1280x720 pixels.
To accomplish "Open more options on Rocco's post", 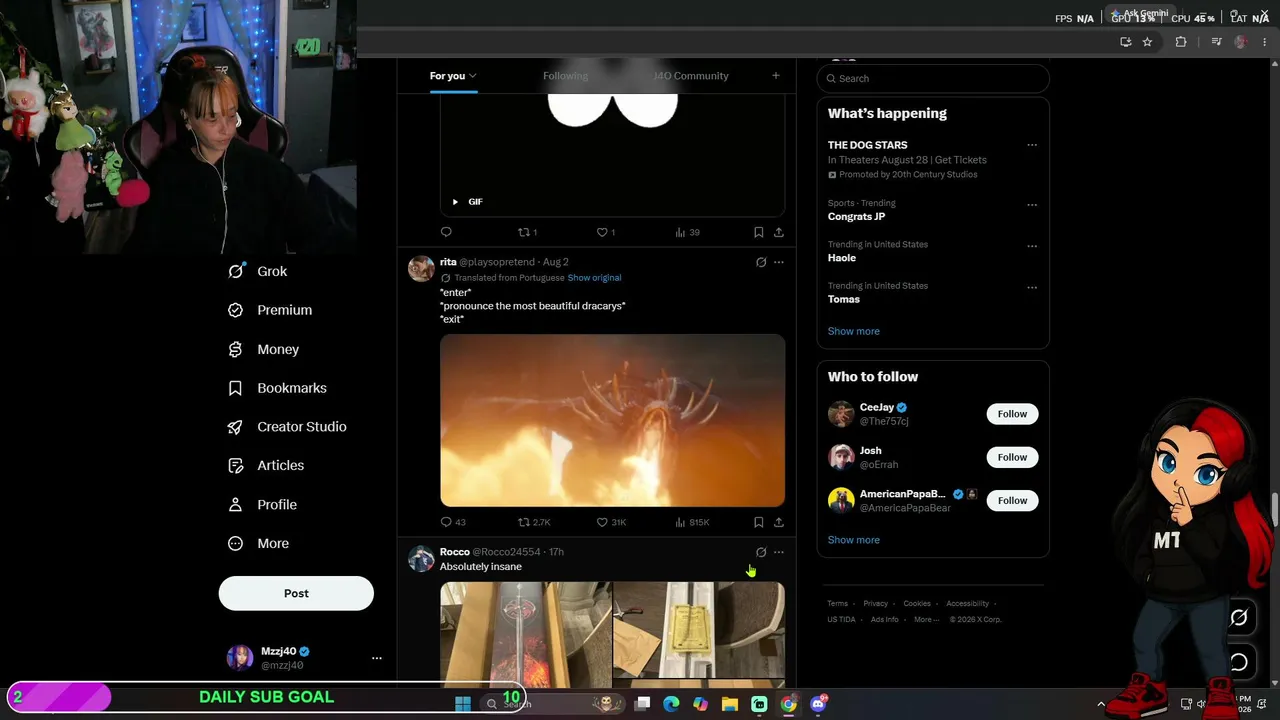I will [779, 552].
